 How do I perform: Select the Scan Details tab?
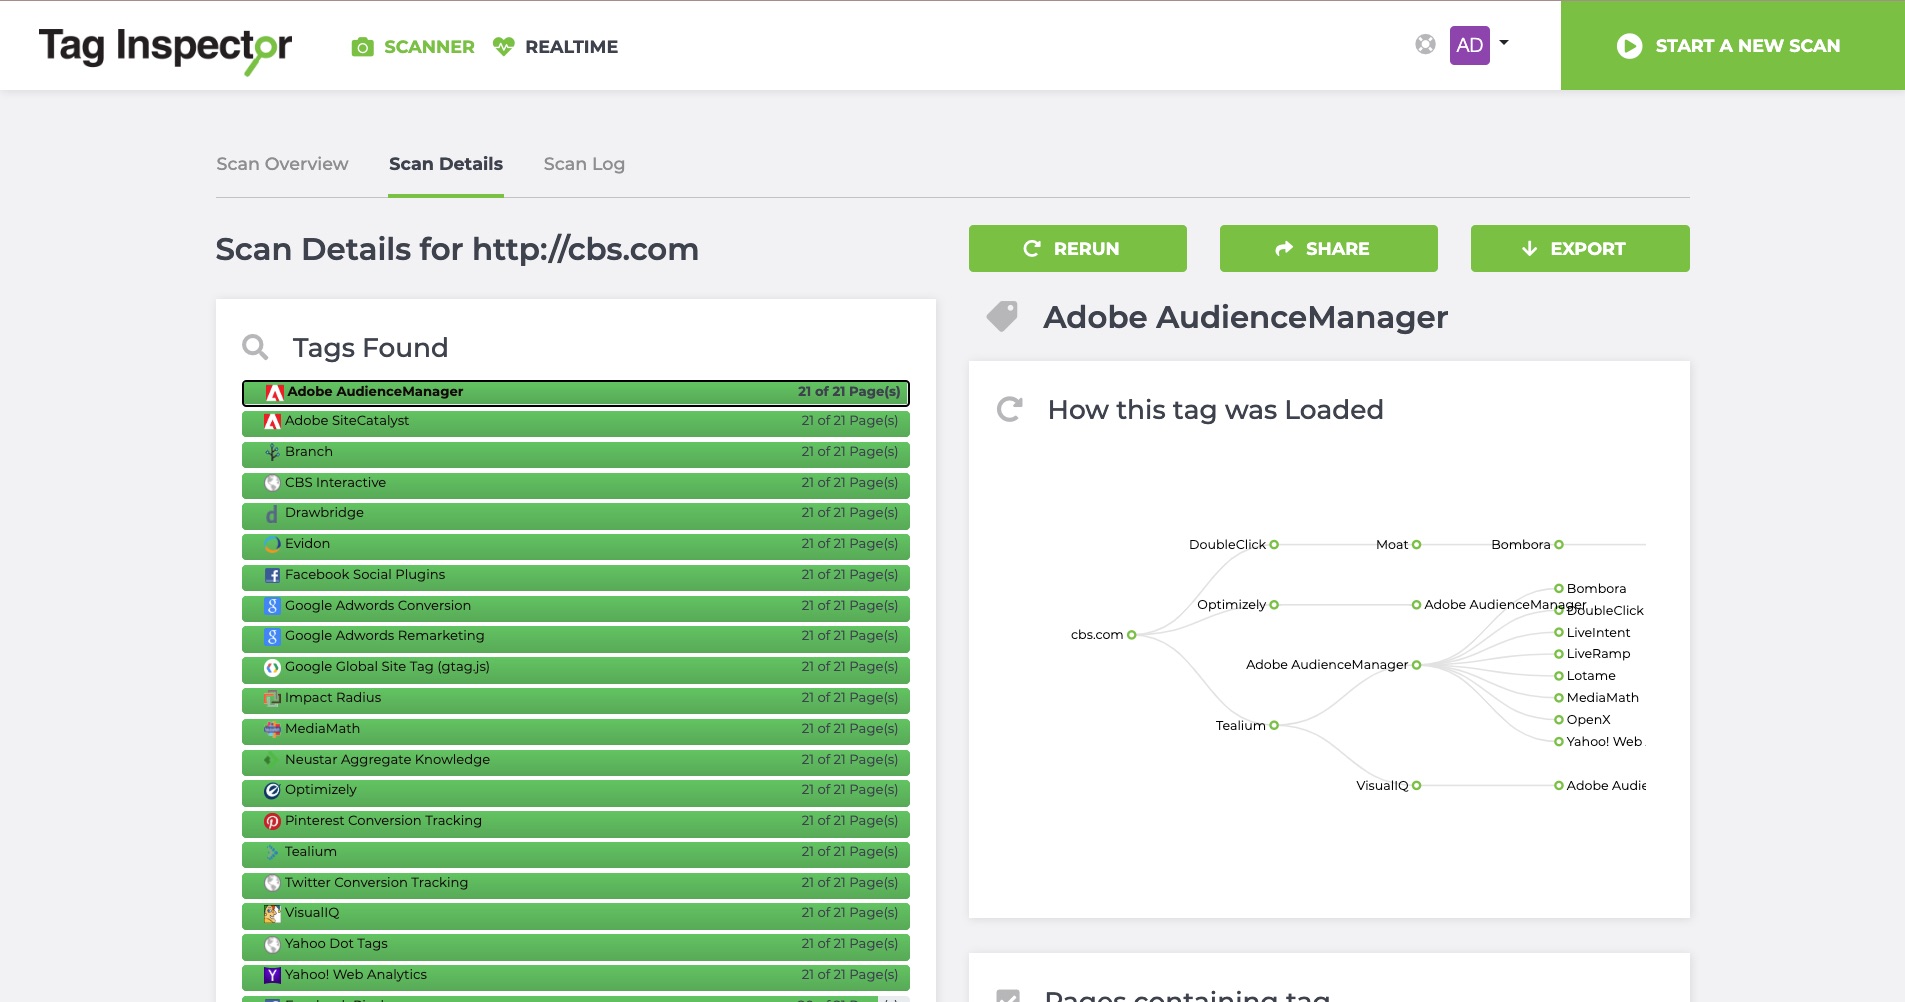tap(446, 164)
